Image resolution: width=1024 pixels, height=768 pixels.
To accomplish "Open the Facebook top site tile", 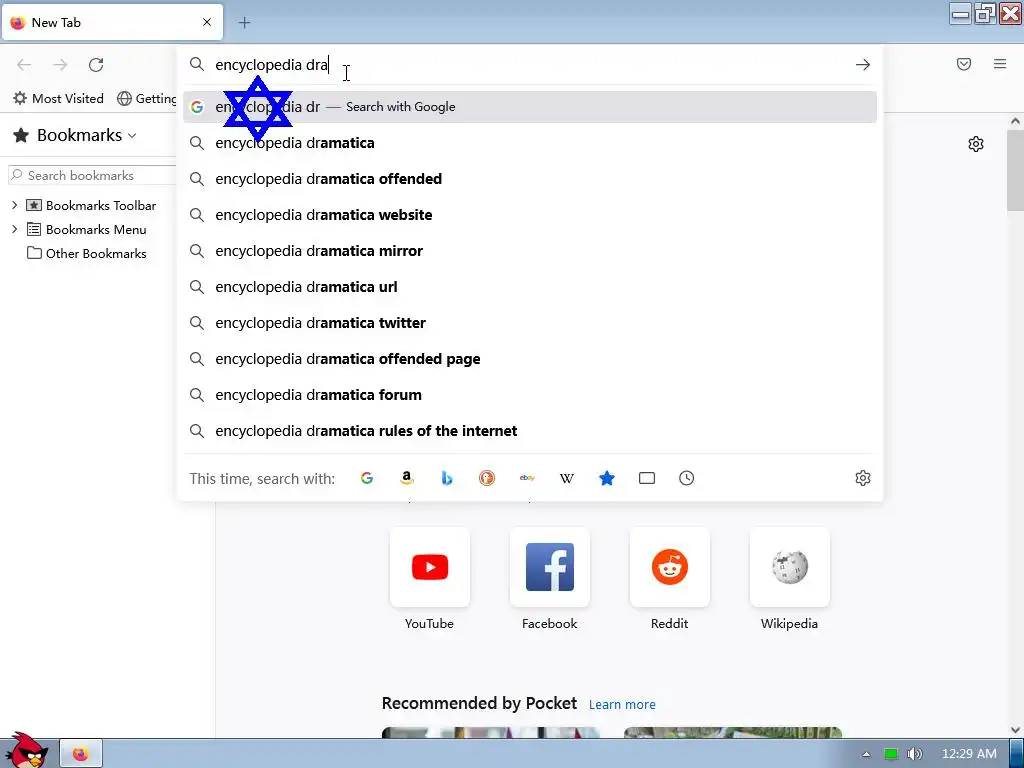I will [550, 567].
